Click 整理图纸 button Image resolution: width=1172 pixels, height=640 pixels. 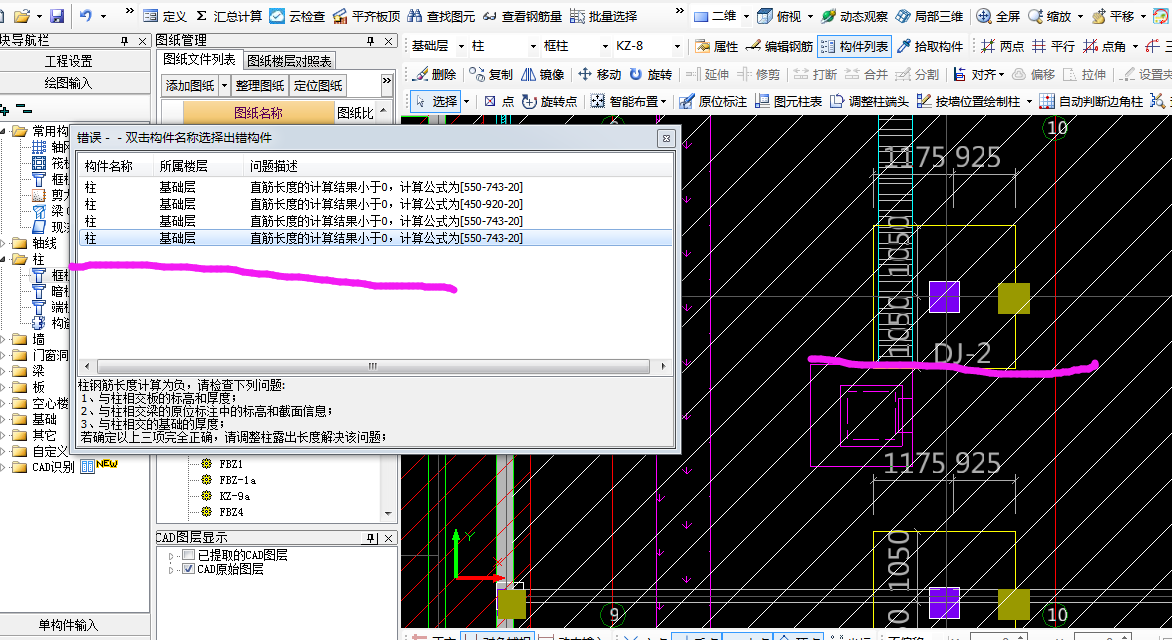coord(260,85)
